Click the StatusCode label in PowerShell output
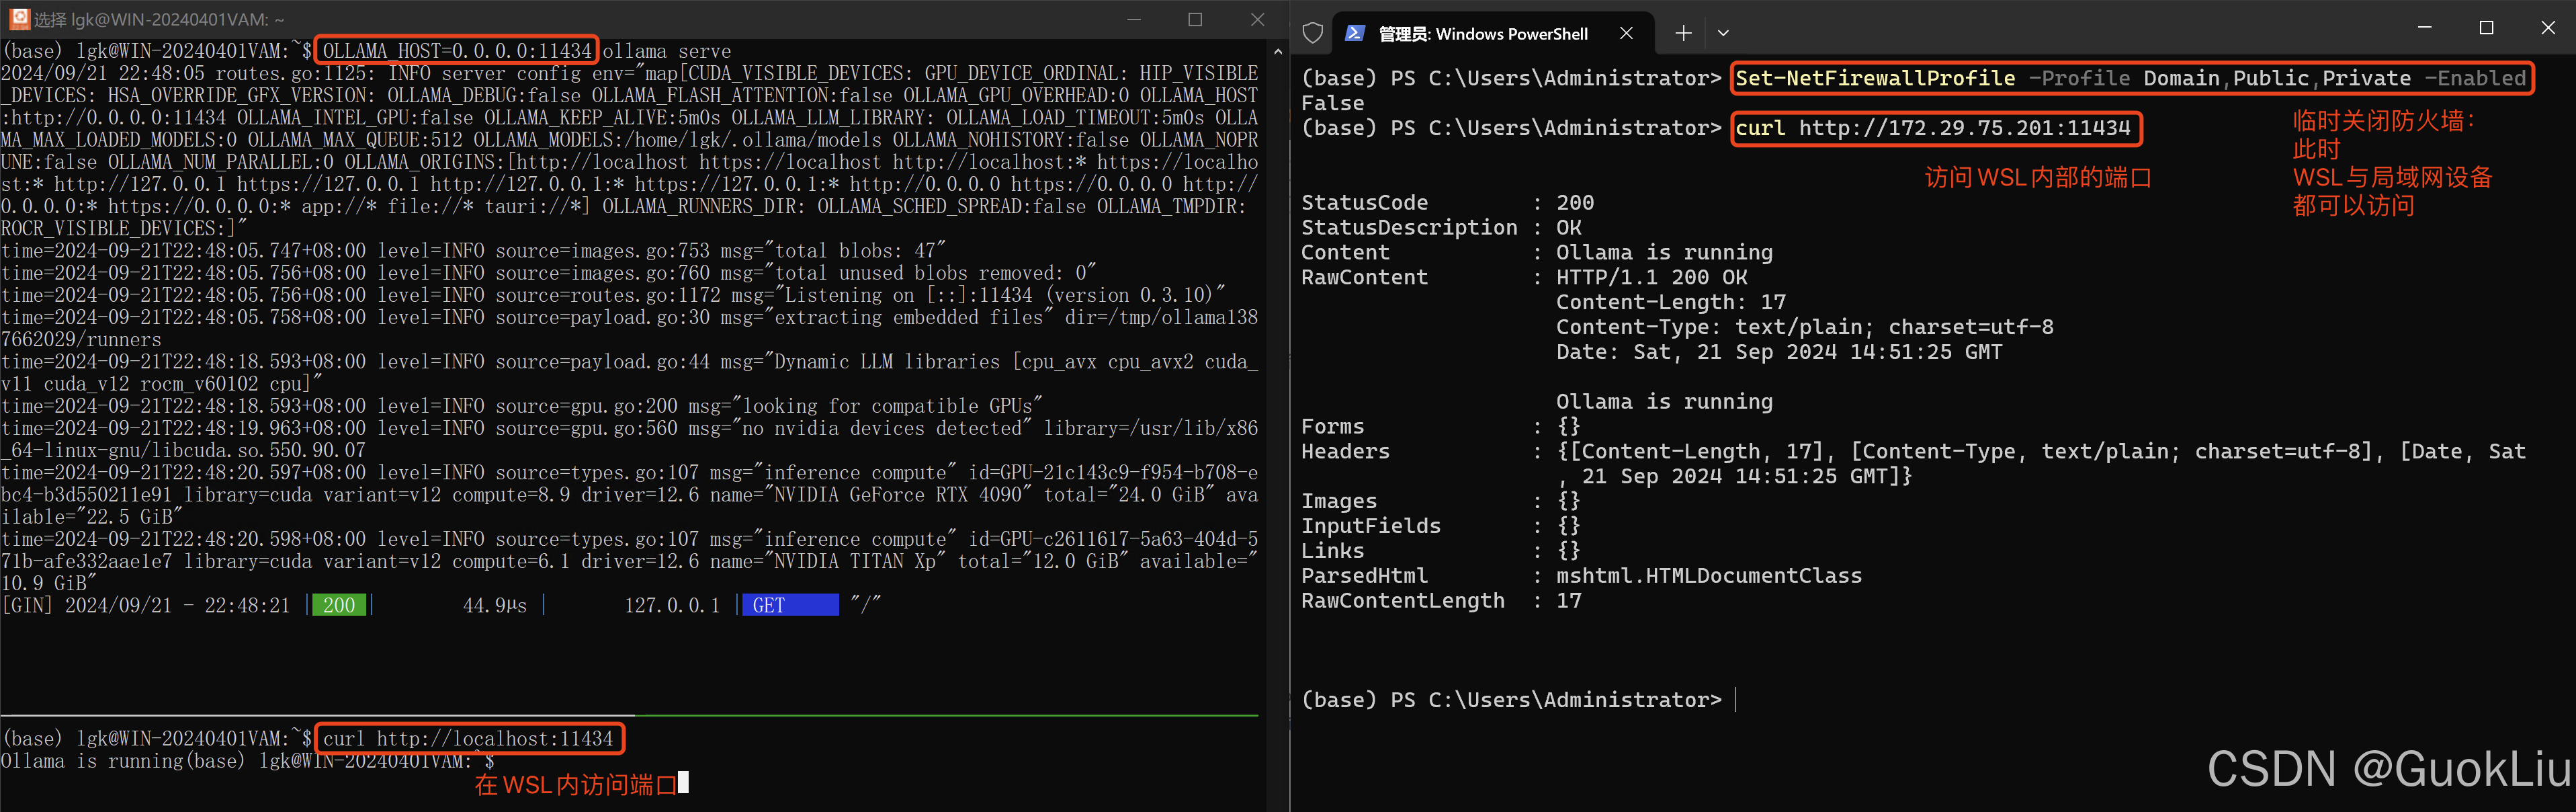Image resolution: width=2576 pixels, height=812 pixels. click(x=1364, y=203)
